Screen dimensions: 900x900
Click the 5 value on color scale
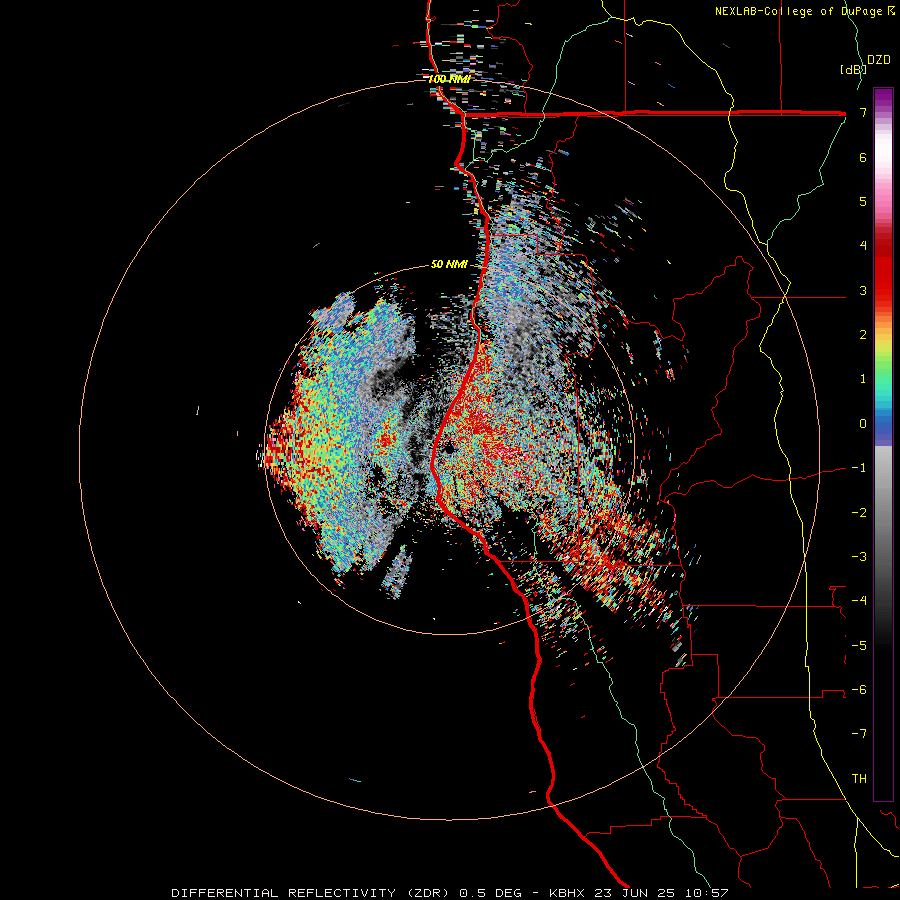click(863, 201)
